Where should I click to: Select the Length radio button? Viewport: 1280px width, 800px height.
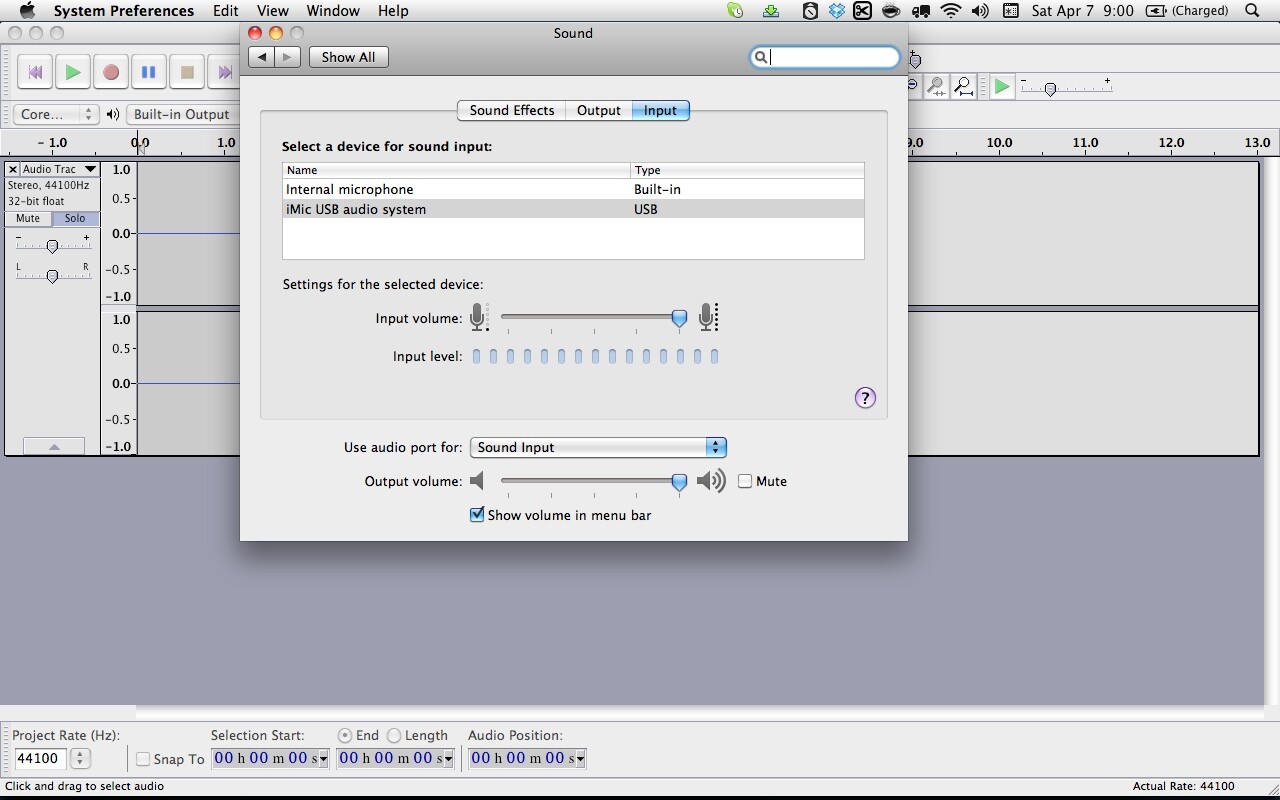point(394,735)
